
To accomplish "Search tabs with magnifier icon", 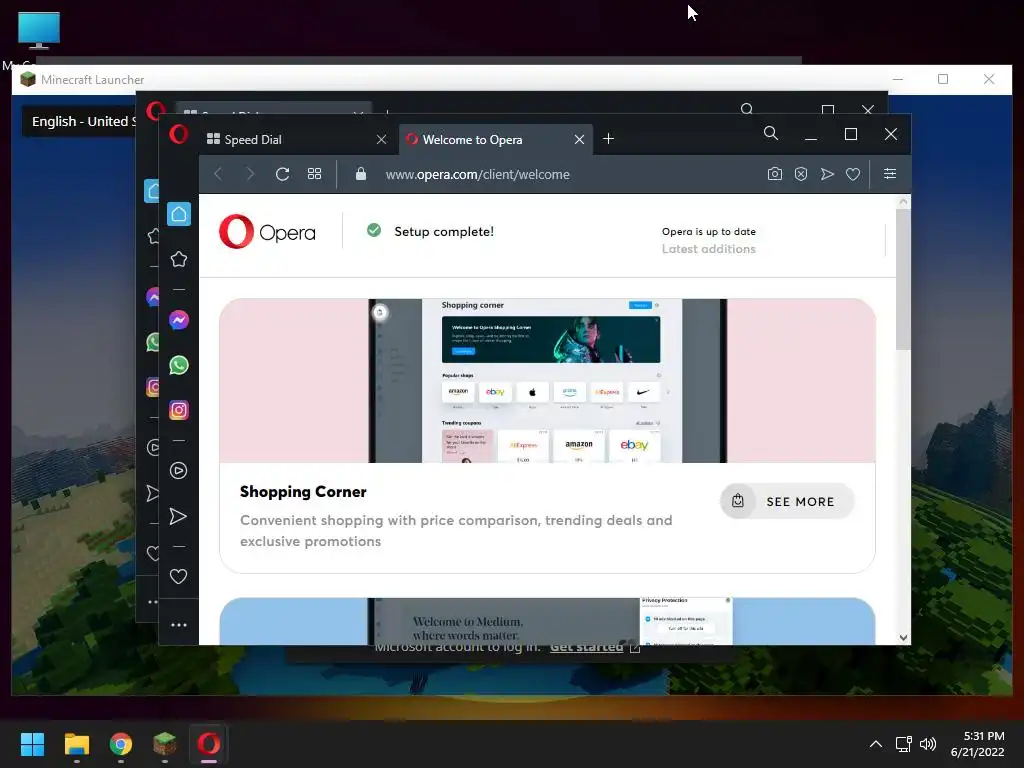I will (x=771, y=134).
